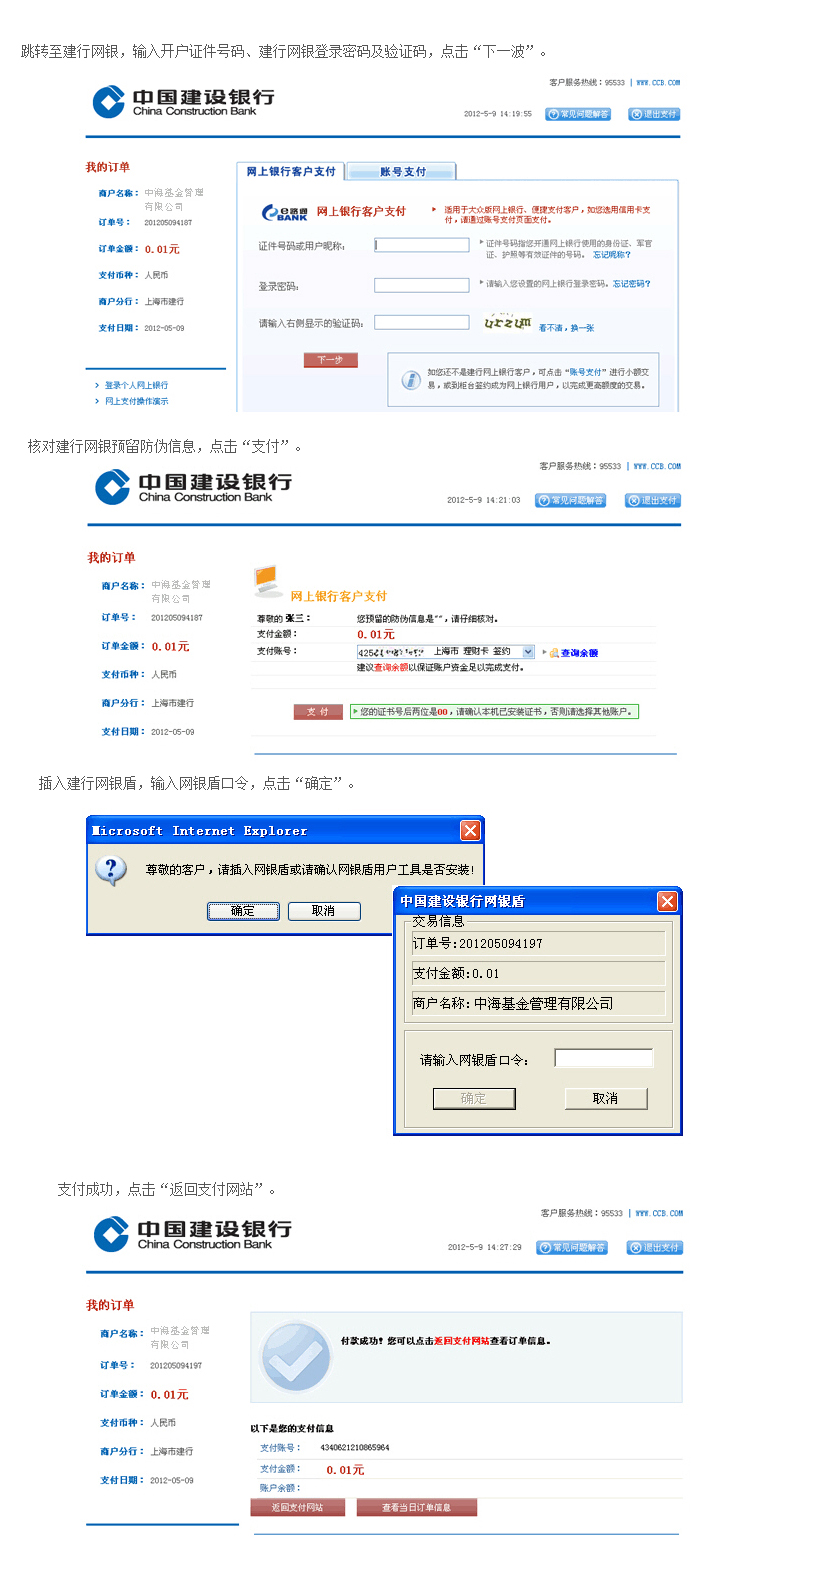
Task: Close the 中国建设银行网银盾 dialog
Action: click(667, 901)
